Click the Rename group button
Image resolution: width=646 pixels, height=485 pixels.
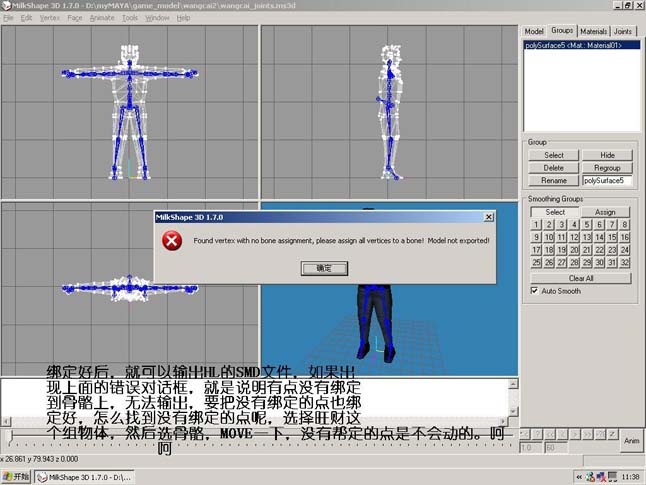pyautogui.click(x=554, y=180)
